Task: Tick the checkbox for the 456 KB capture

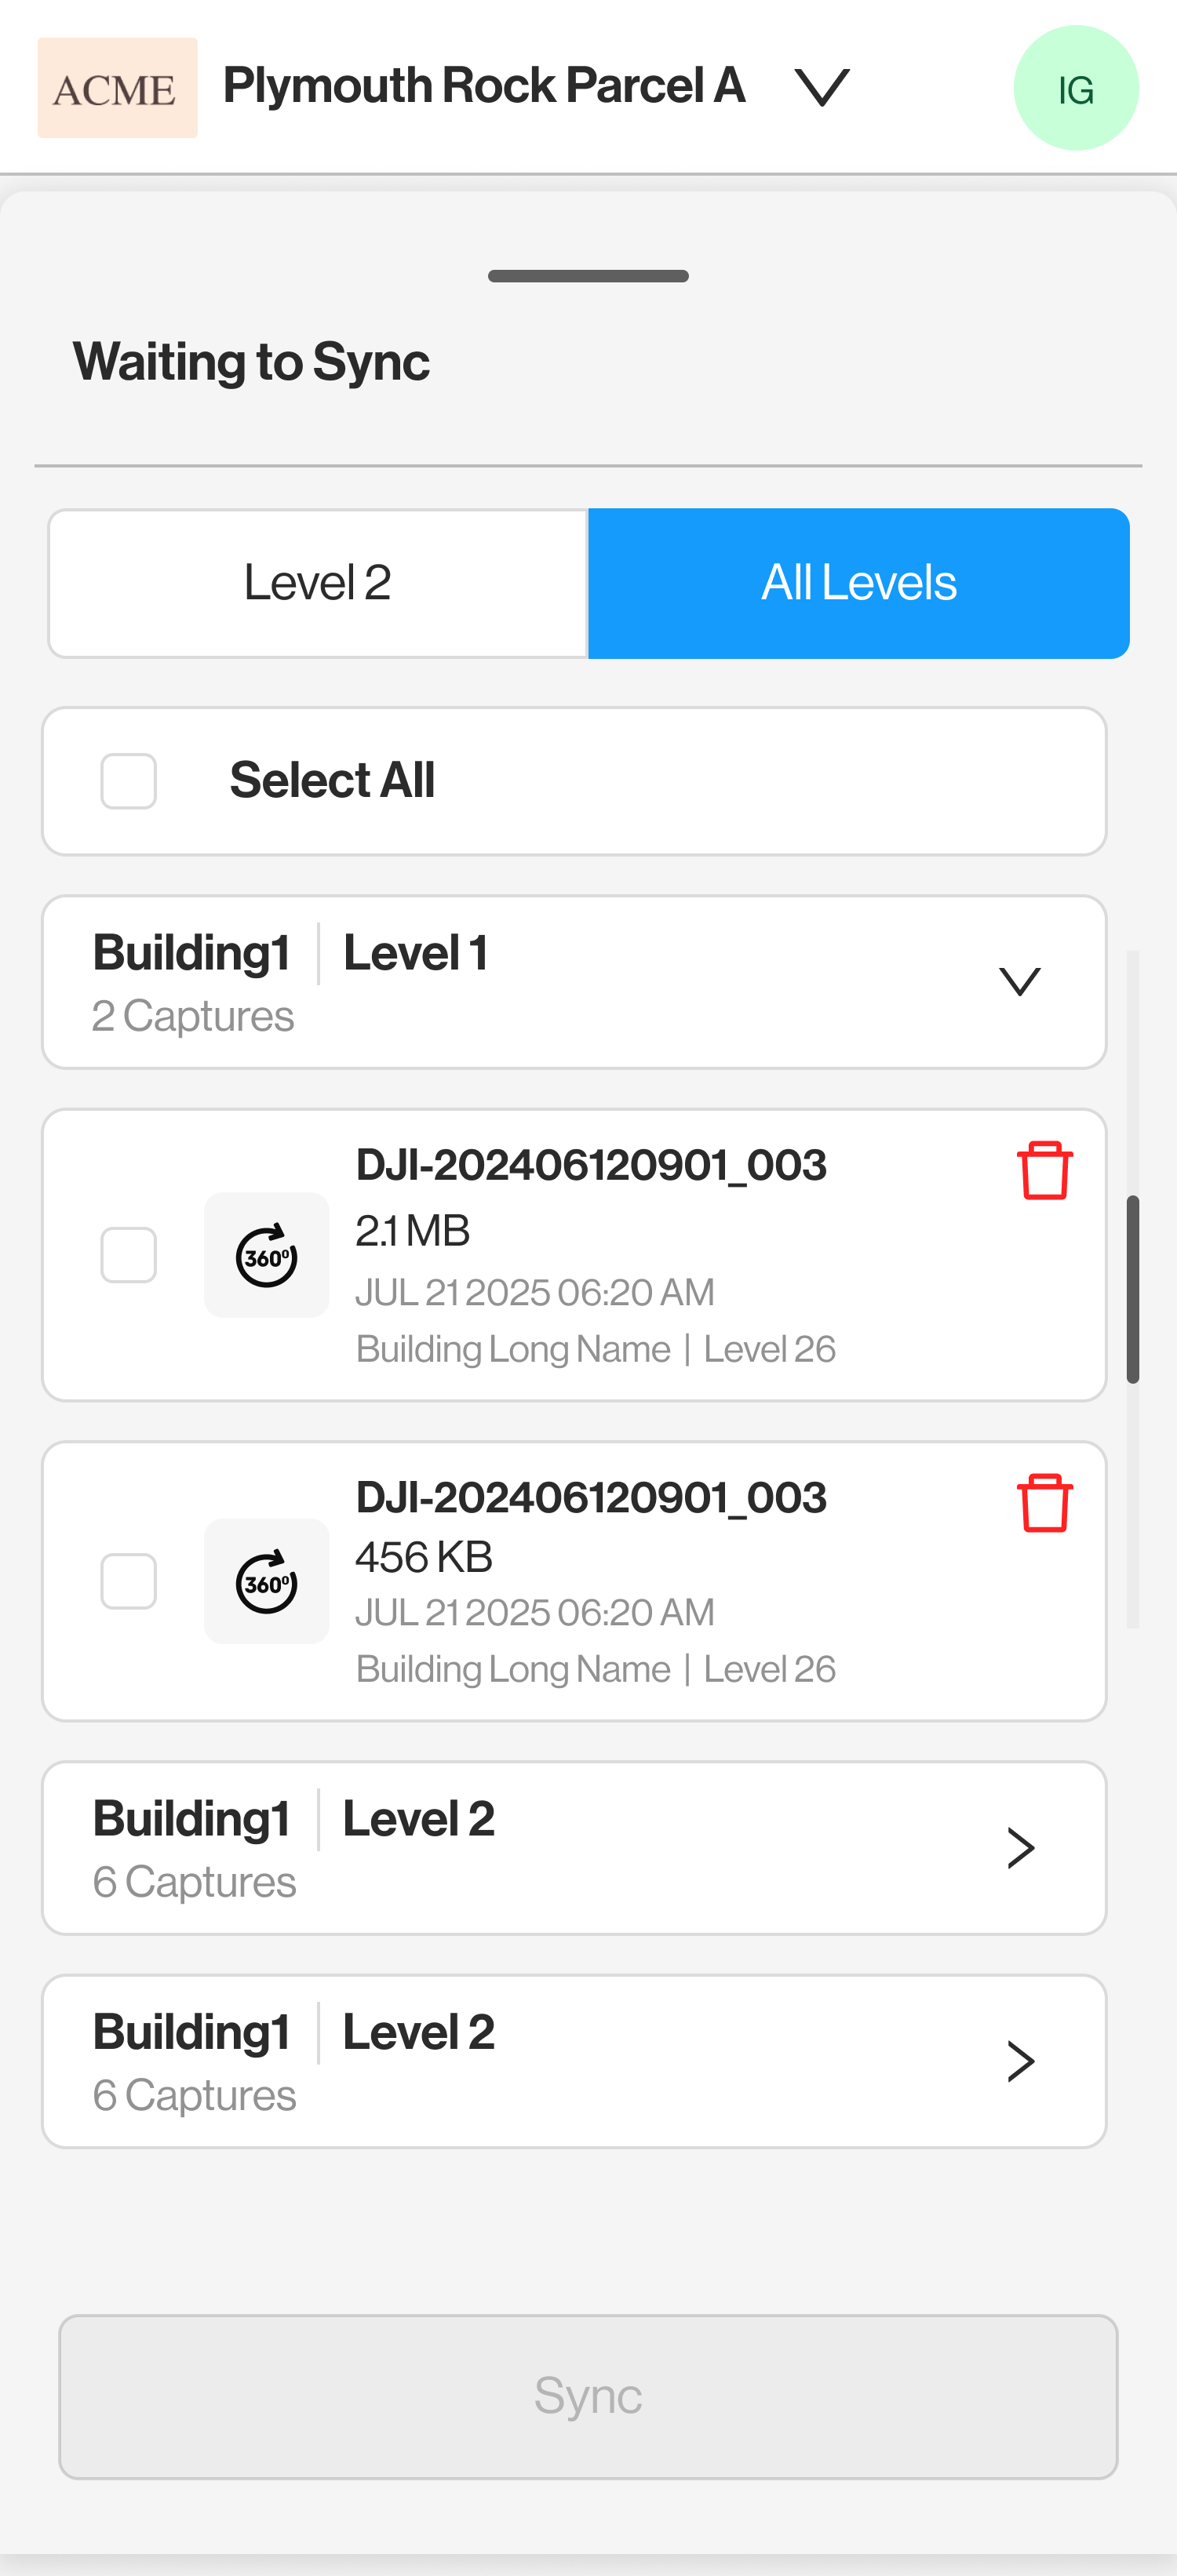Action: click(x=129, y=1581)
